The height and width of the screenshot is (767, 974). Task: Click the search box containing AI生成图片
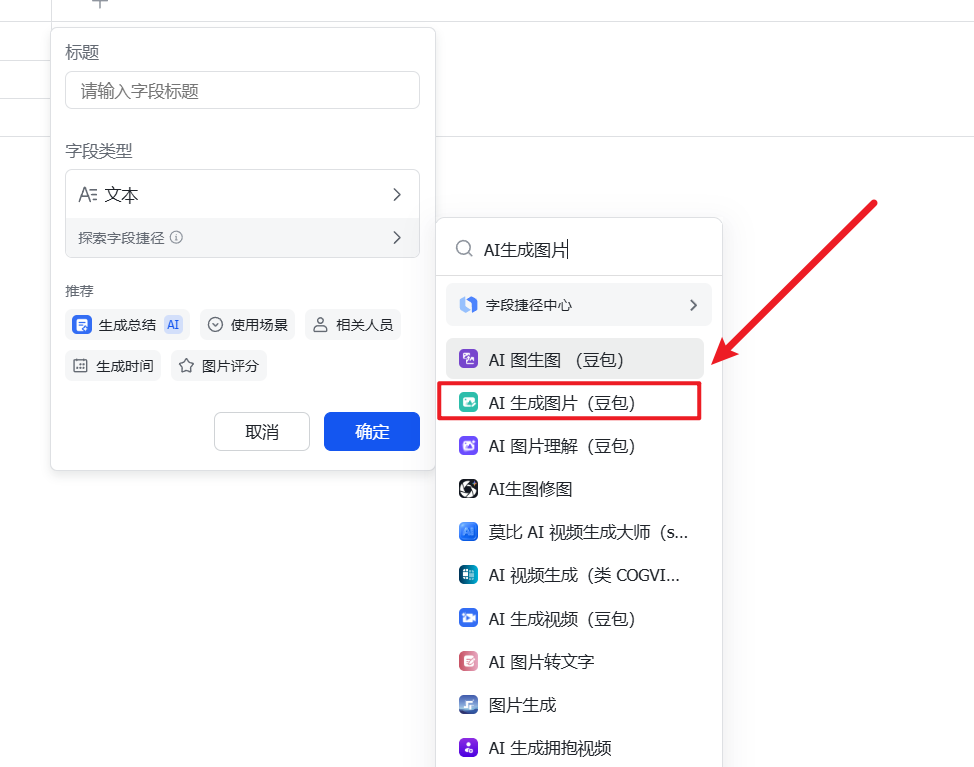pyautogui.click(x=579, y=250)
